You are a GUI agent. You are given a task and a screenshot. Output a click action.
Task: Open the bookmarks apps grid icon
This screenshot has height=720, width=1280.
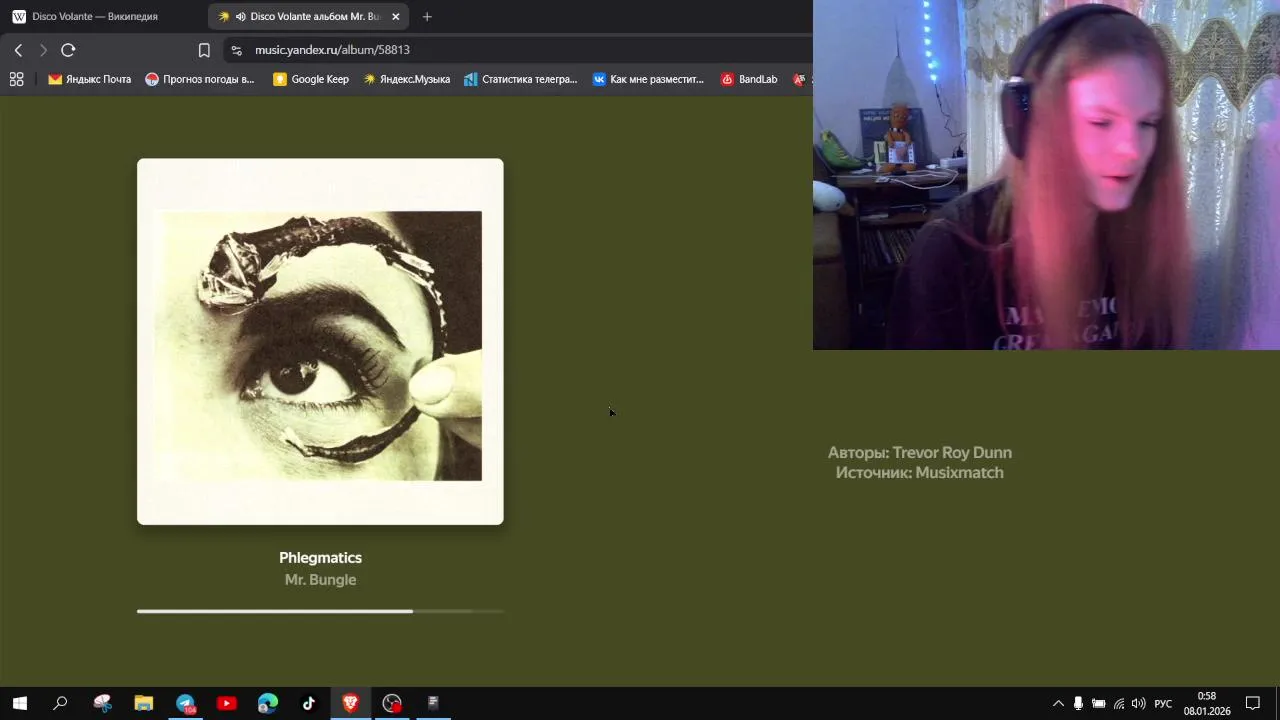[x=16, y=79]
